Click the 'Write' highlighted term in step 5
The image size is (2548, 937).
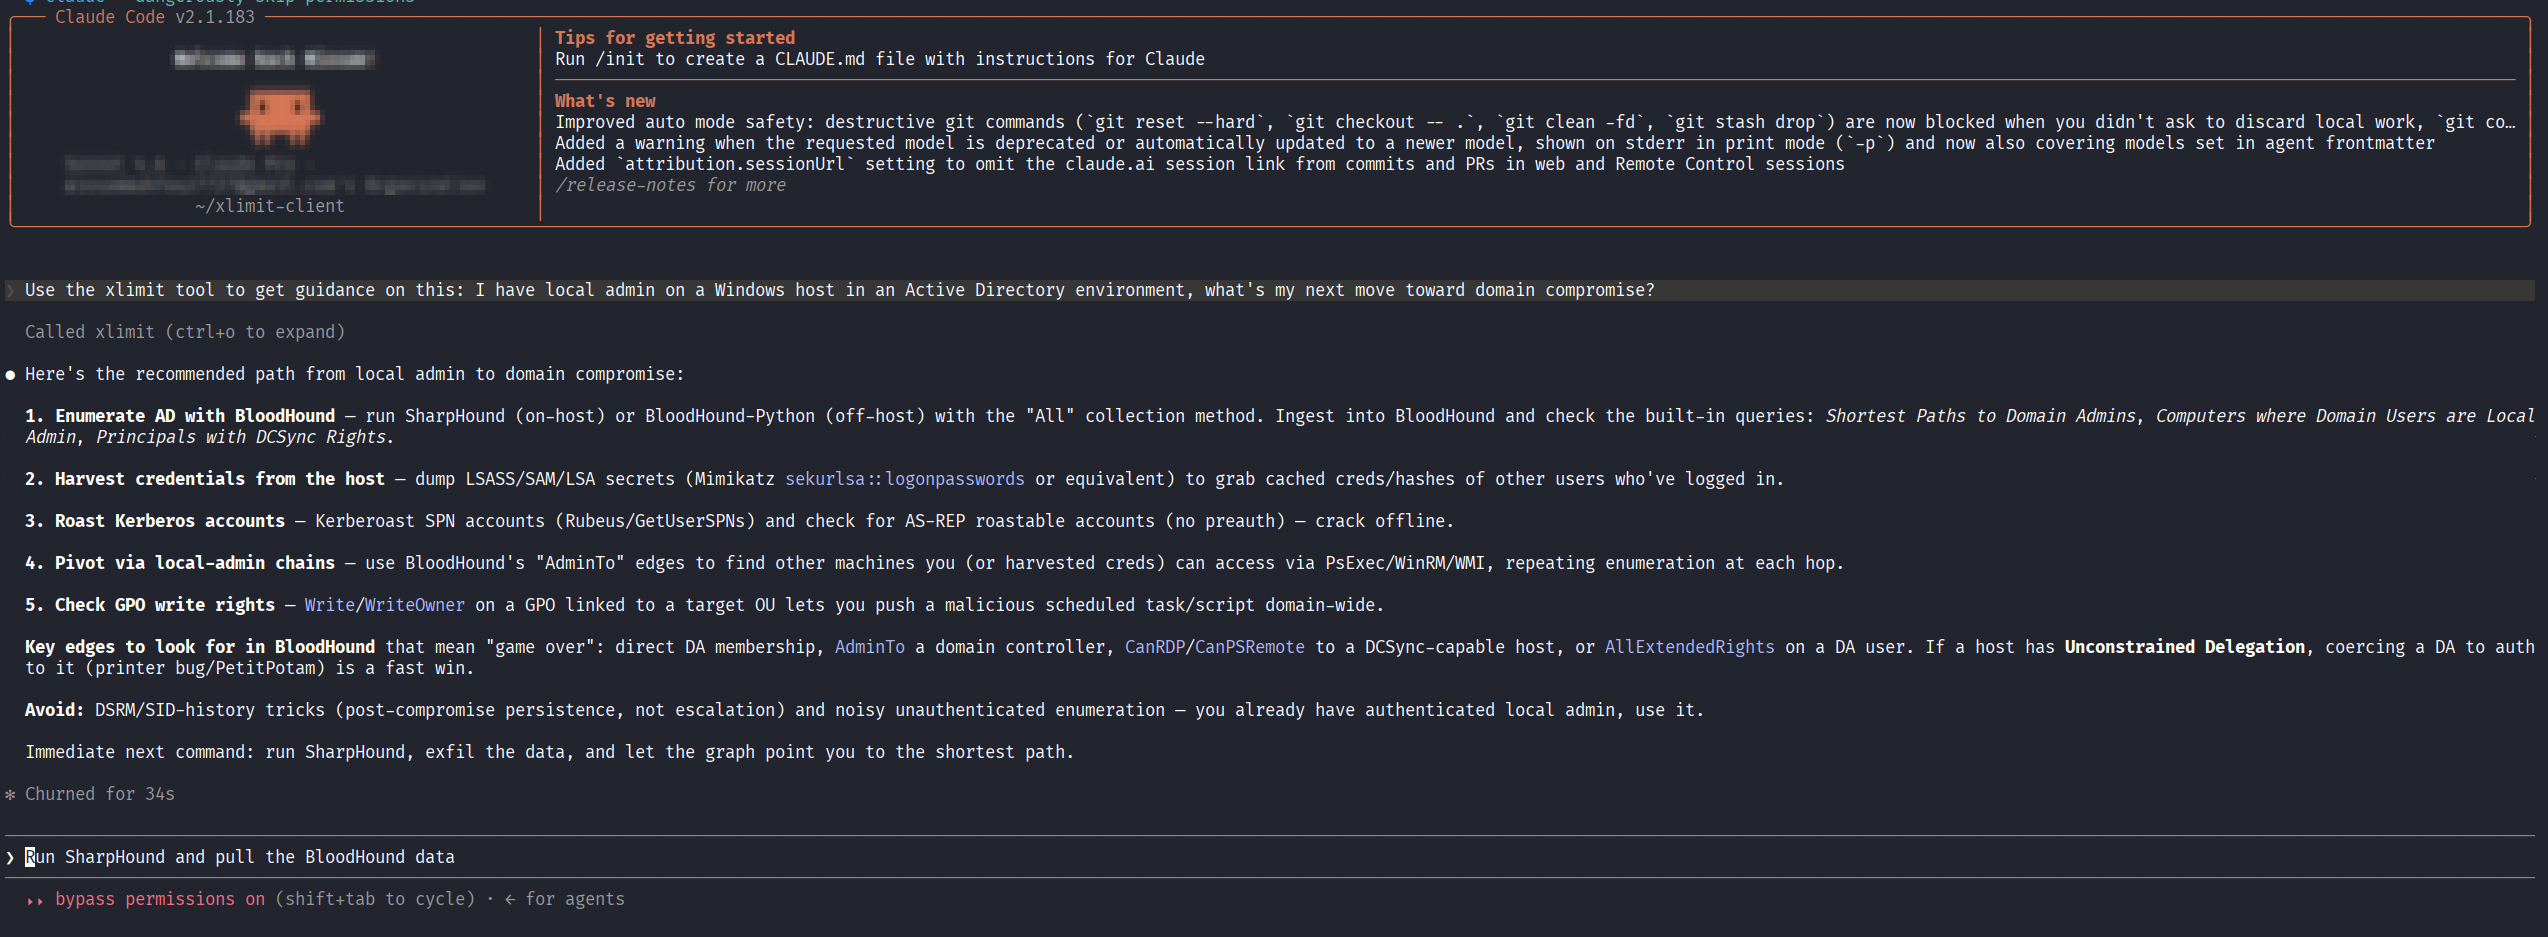pyautogui.click(x=330, y=605)
